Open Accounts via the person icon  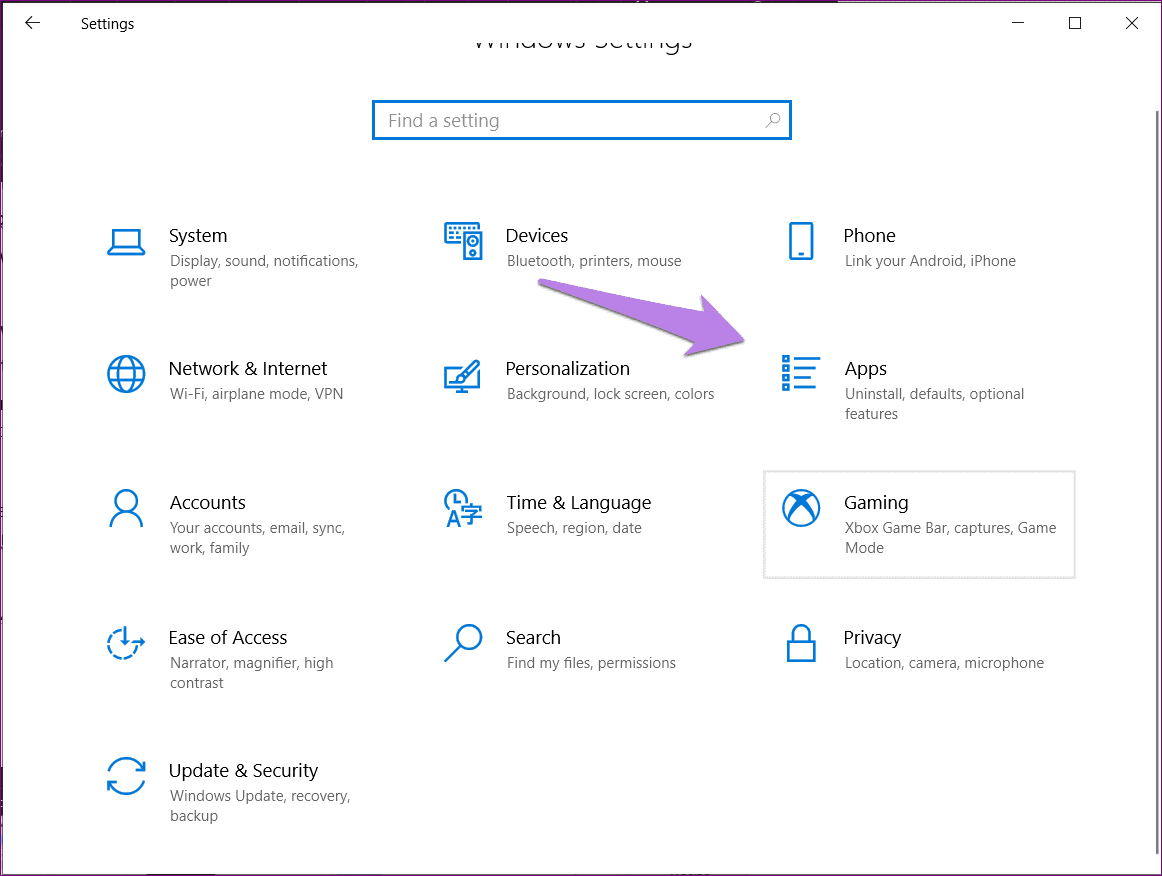click(126, 509)
